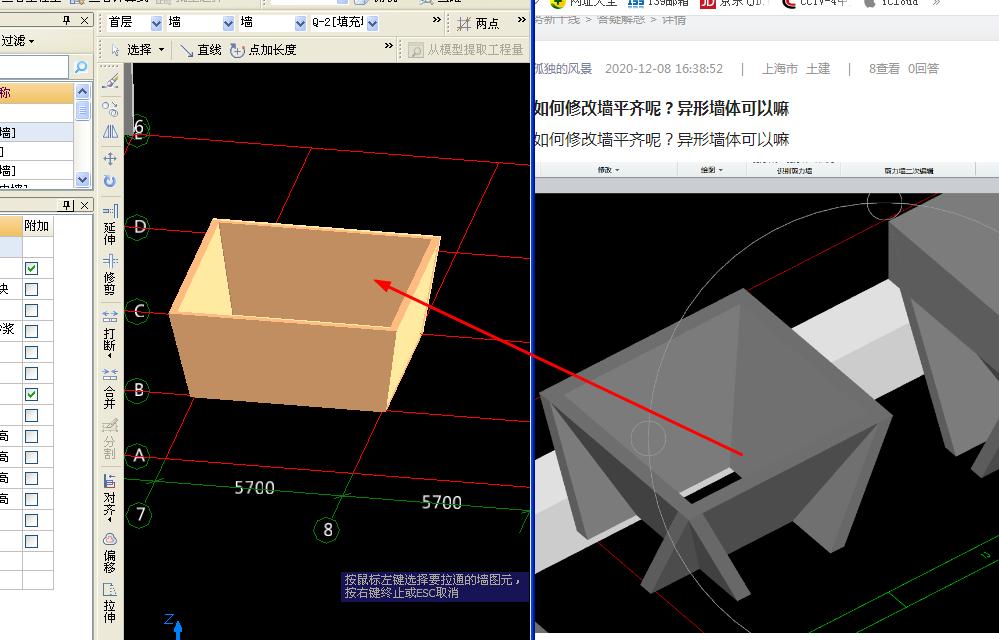Open the 墙 dropdown beside 首层

[x=228, y=24]
